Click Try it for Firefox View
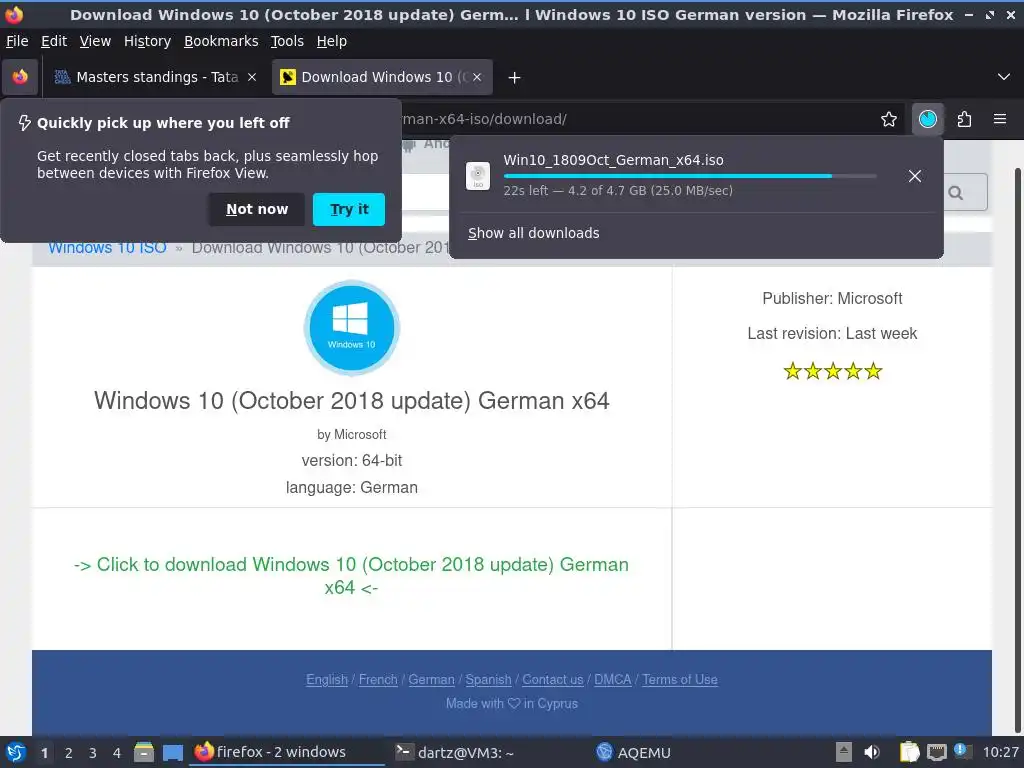The image size is (1024, 768). click(349, 209)
